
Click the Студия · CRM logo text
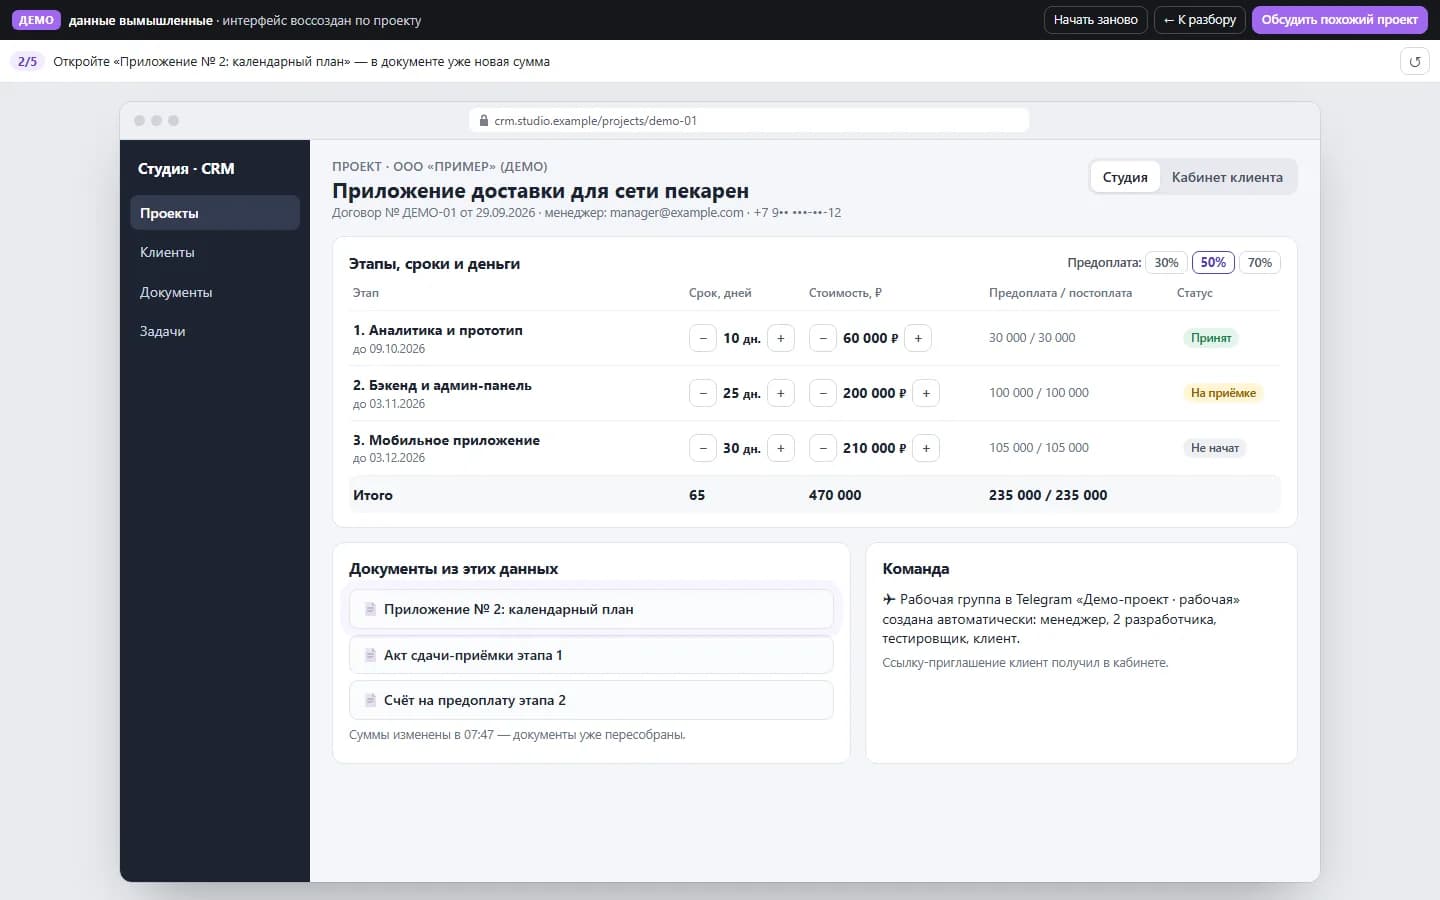coord(186,169)
